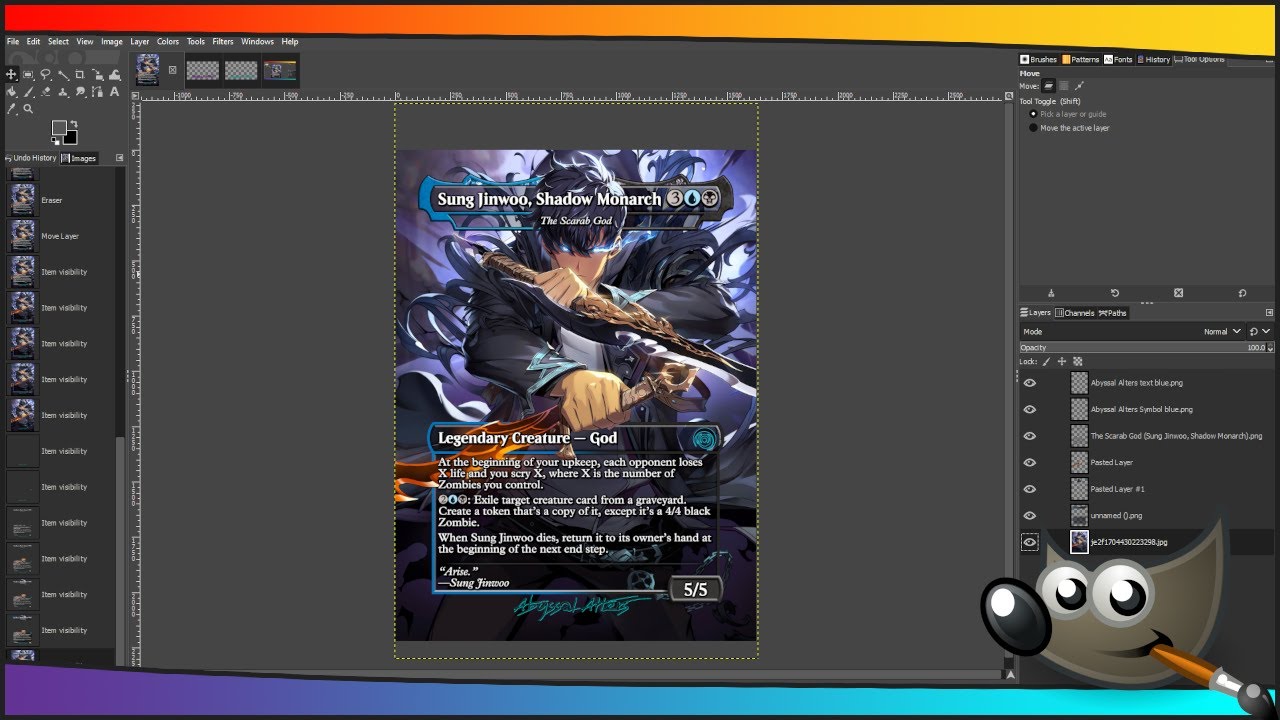This screenshot has width=1280, height=720.
Task: Restore tool preset icon in Tool Options
Action: 1115,293
